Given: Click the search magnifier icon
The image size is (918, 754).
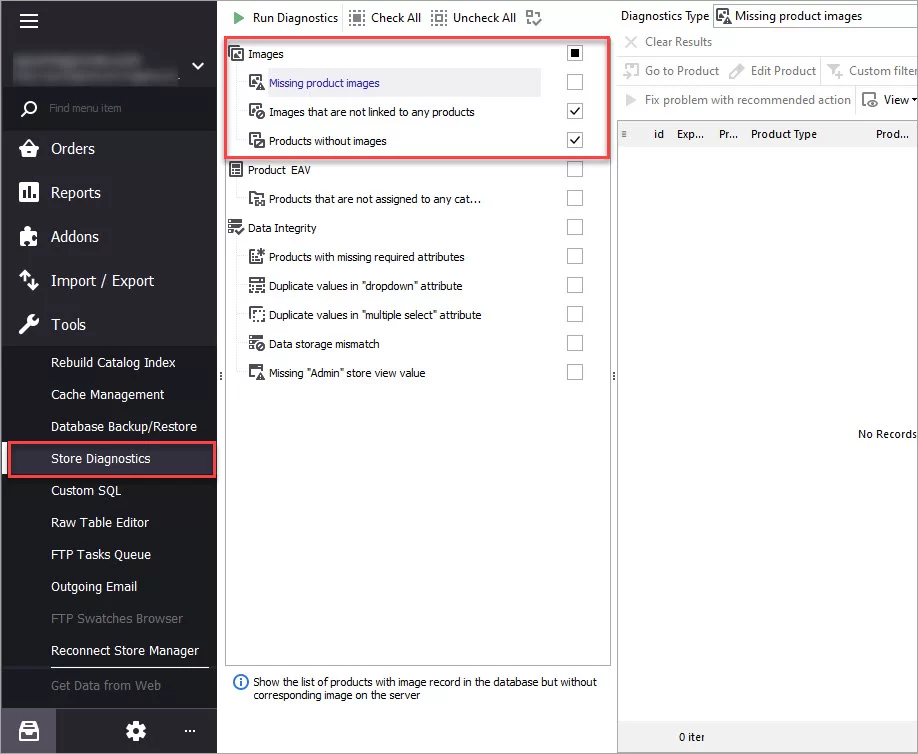Looking at the screenshot, I should [29, 108].
